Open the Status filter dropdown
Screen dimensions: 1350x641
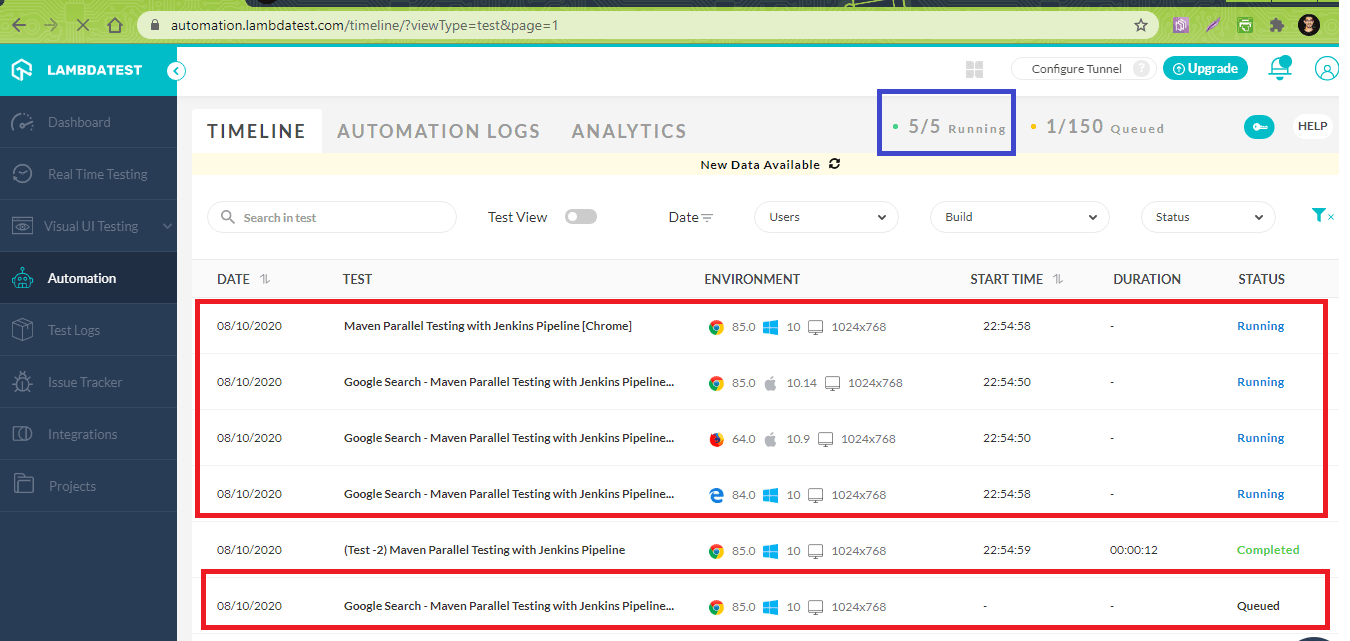point(1208,217)
